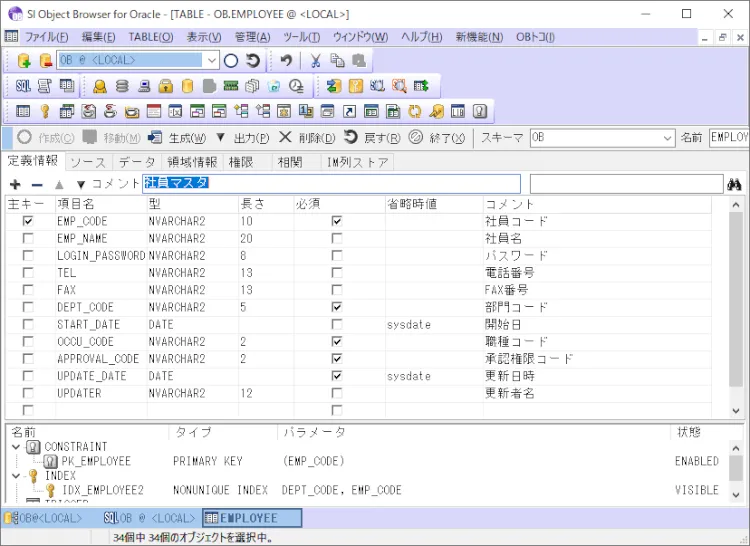Toggle primary key checkbox for UPDATER
This screenshot has width=750, height=546.
(28, 393)
